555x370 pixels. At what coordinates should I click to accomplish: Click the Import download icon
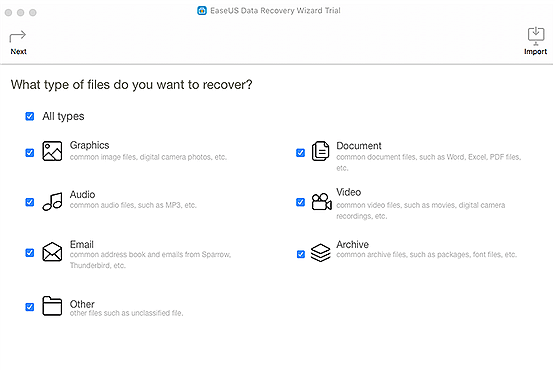pos(536,36)
